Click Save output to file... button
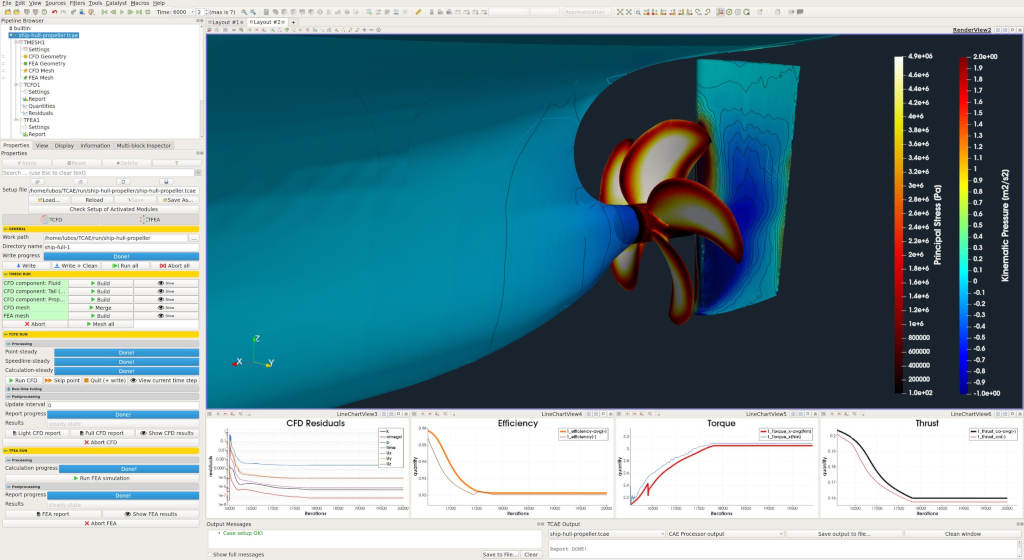 (x=844, y=534)
